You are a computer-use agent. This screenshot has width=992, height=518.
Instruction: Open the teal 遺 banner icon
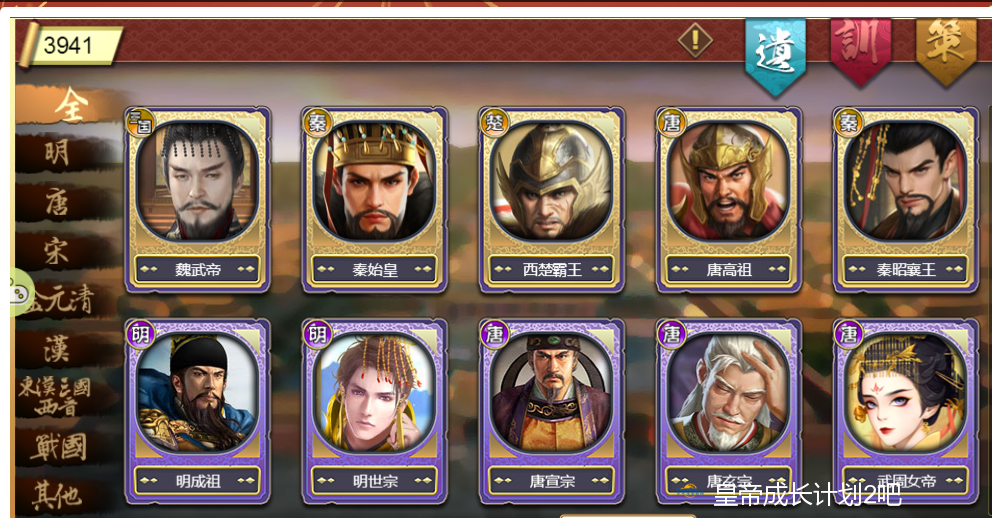point(775,56)
